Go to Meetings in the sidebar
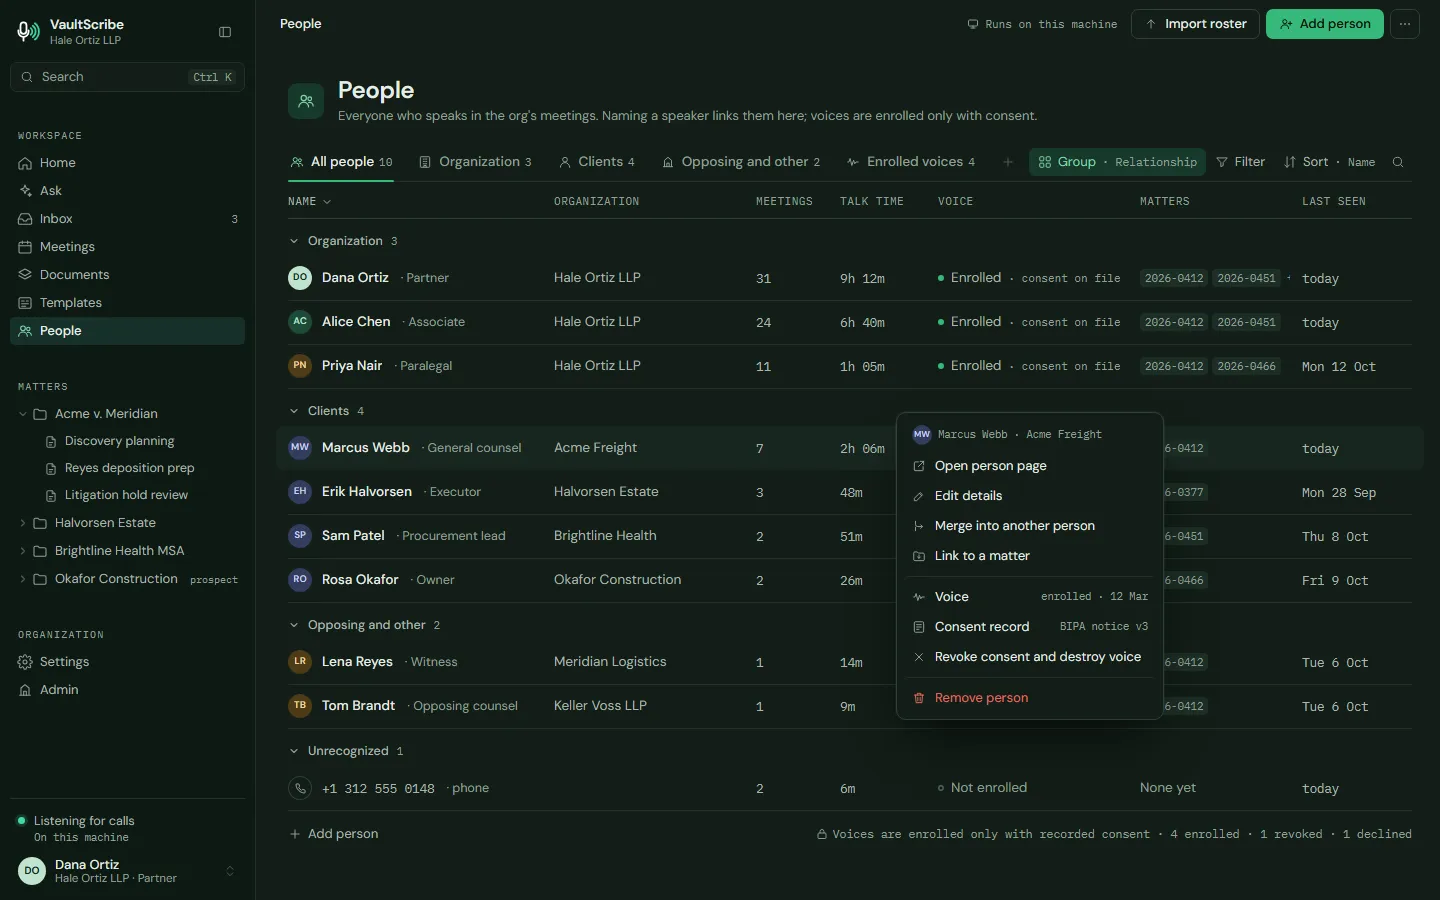 coord(127,247)
